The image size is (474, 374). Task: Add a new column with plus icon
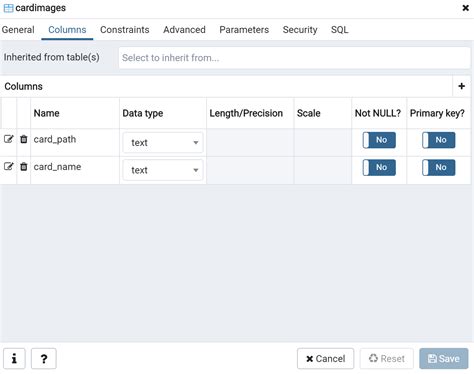pos(462,86)
